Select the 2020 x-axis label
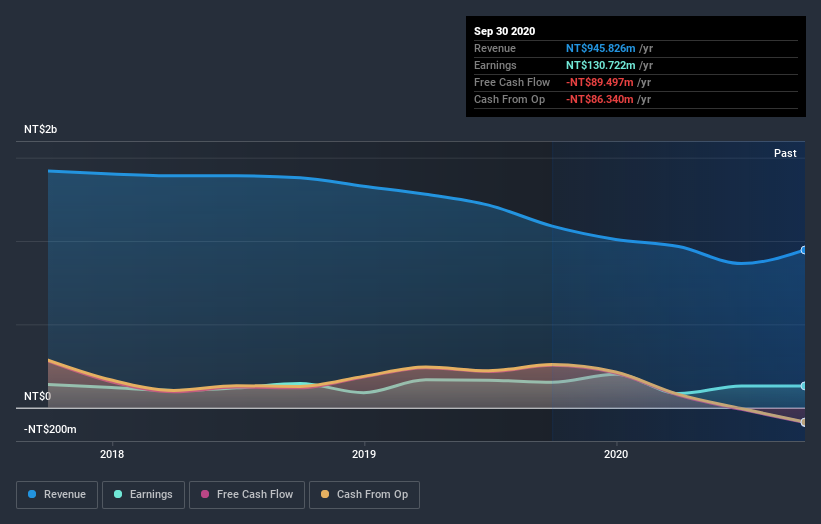The height and width of the screenshot is (524, 821). 616,454
